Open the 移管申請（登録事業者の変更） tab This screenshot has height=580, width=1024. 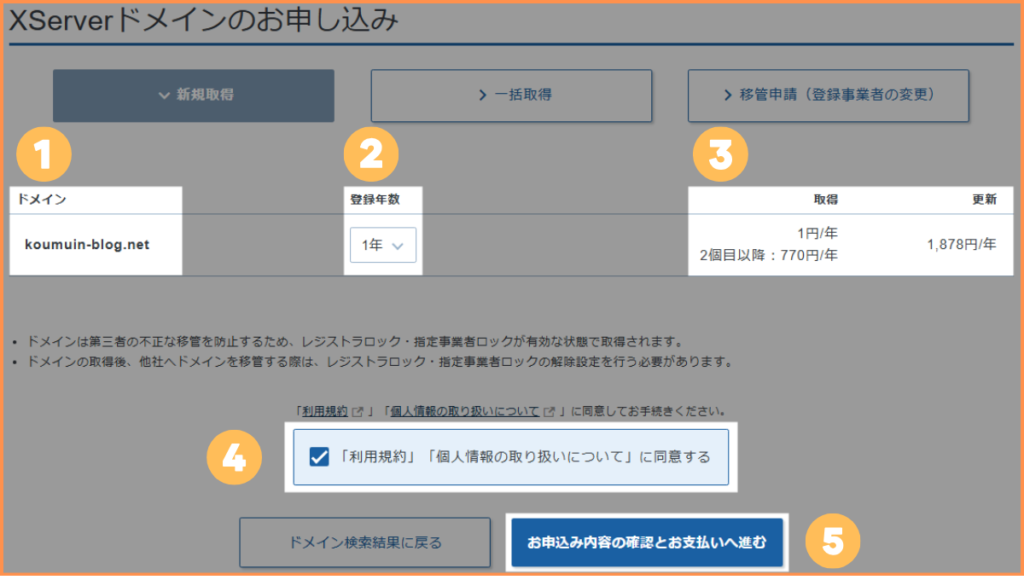828,95
